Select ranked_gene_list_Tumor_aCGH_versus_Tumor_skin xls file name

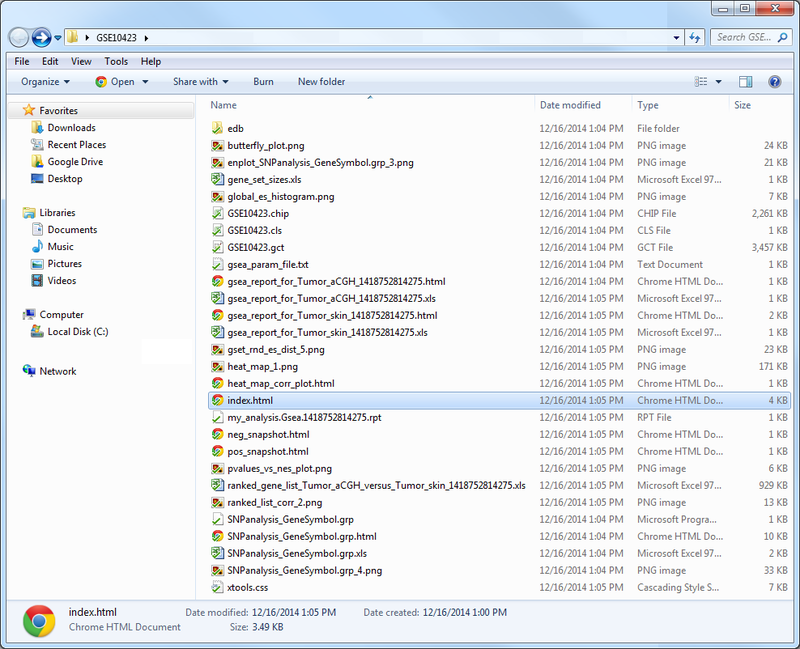pyautogui.click(x=377, y=485)
